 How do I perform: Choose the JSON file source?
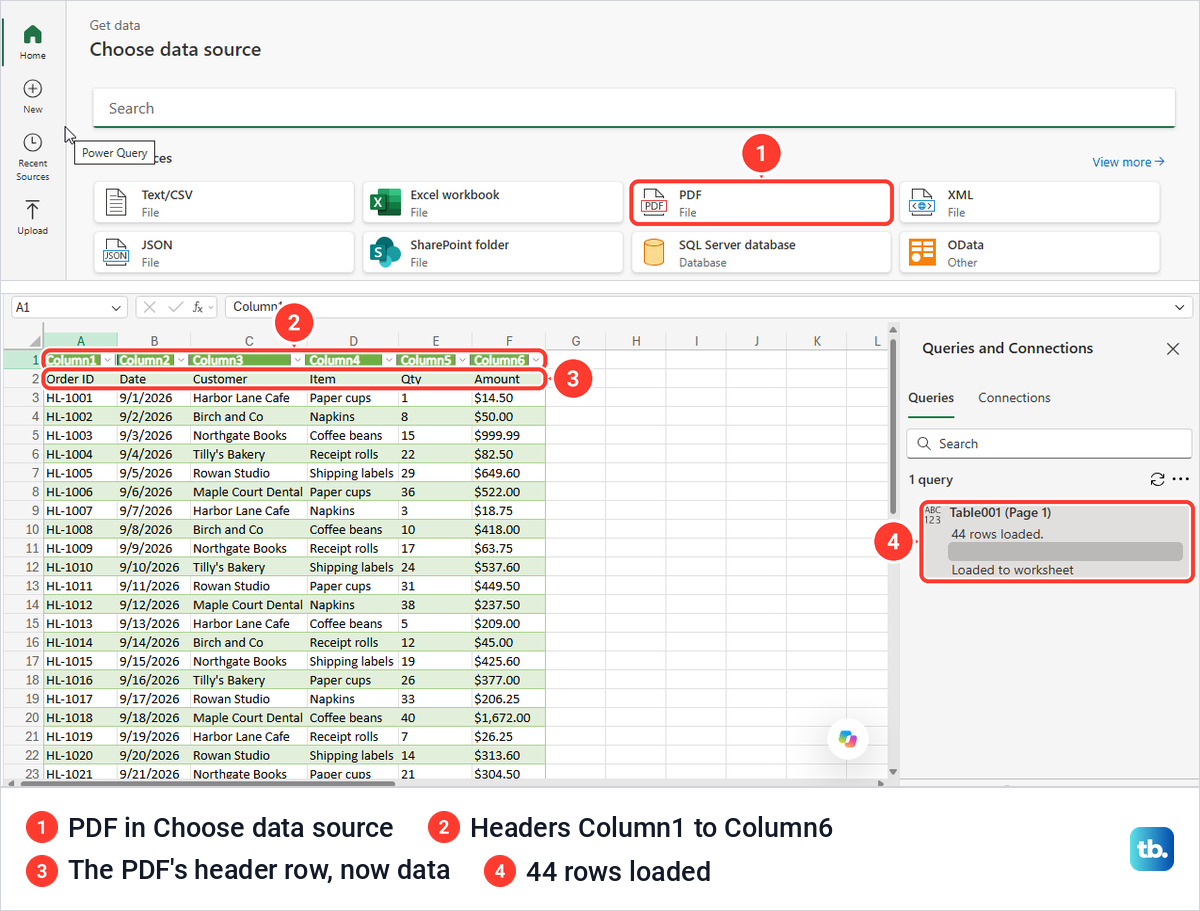[x=224, y=252]
